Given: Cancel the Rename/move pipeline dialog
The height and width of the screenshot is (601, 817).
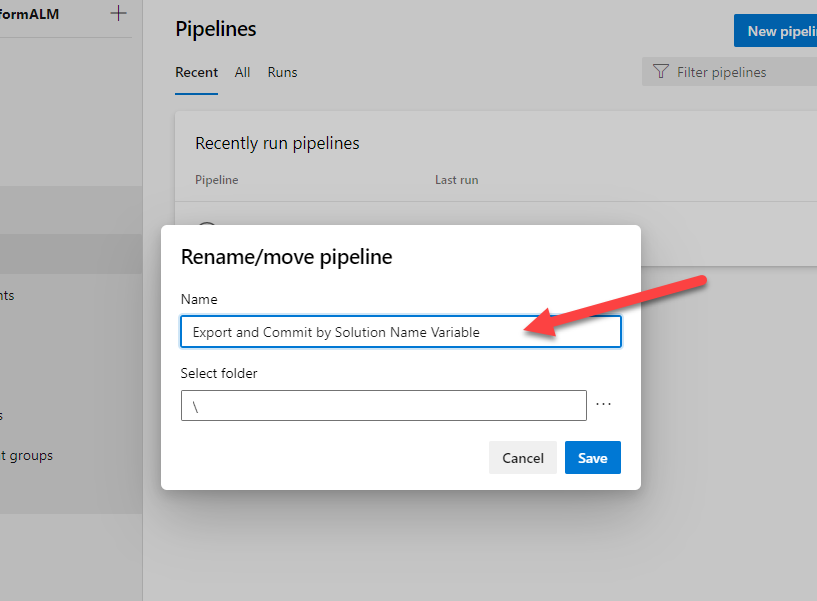Looking at the screenshot, I should pos(522,458).
